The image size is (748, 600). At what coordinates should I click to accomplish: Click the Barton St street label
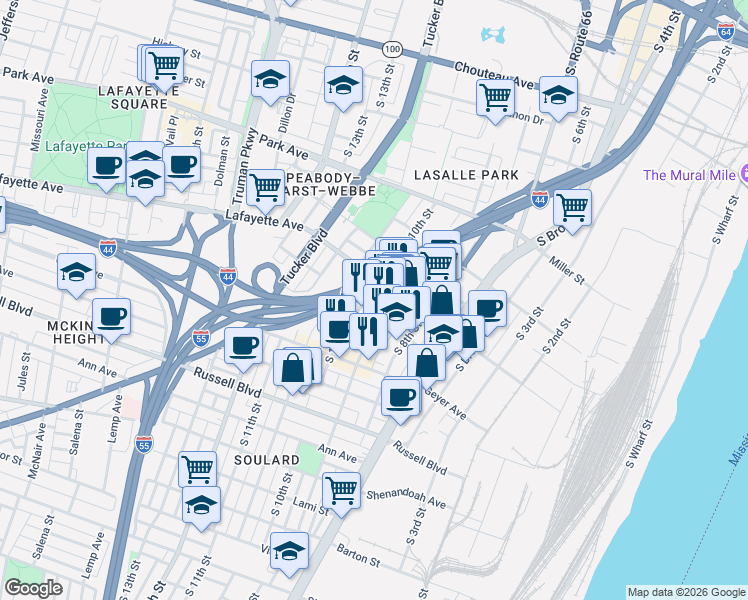pos(358,556)
